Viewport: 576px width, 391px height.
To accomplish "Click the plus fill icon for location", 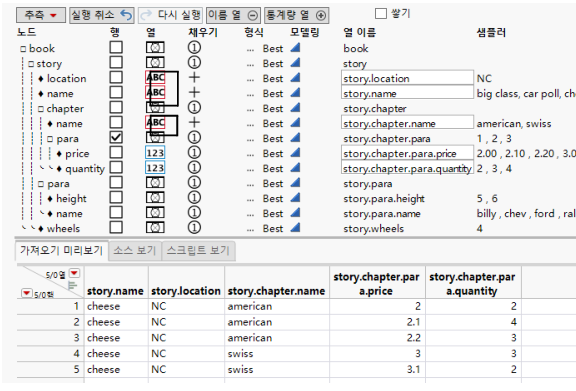I will click(x=194, y=77).
